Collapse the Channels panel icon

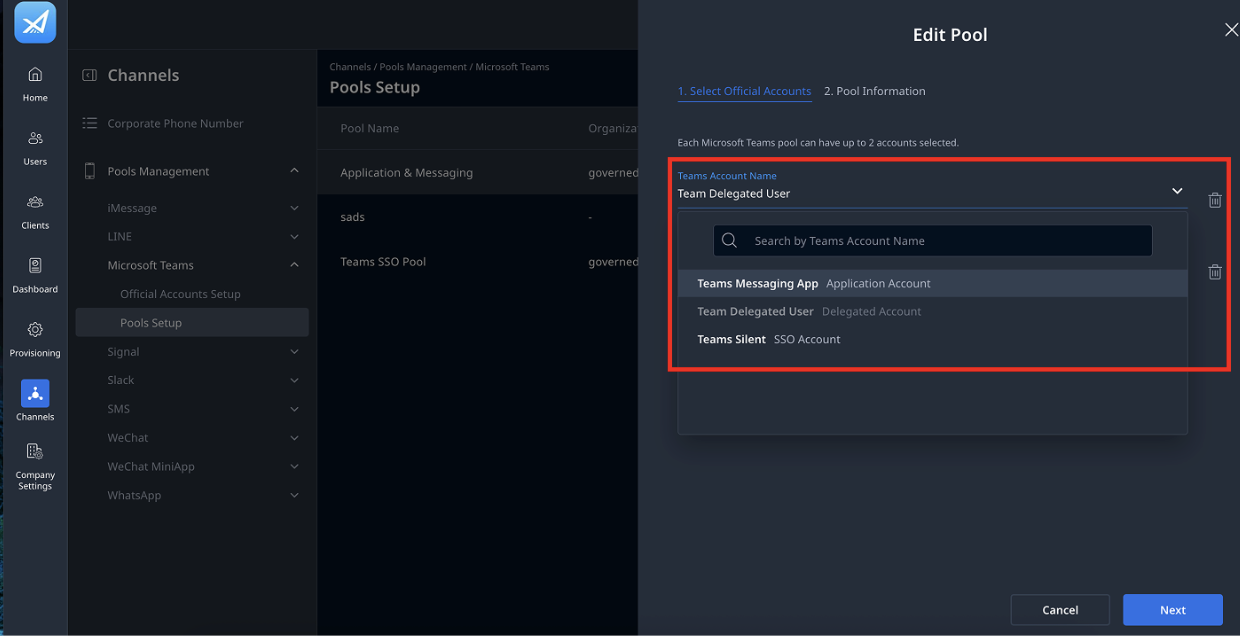point(89,75)
